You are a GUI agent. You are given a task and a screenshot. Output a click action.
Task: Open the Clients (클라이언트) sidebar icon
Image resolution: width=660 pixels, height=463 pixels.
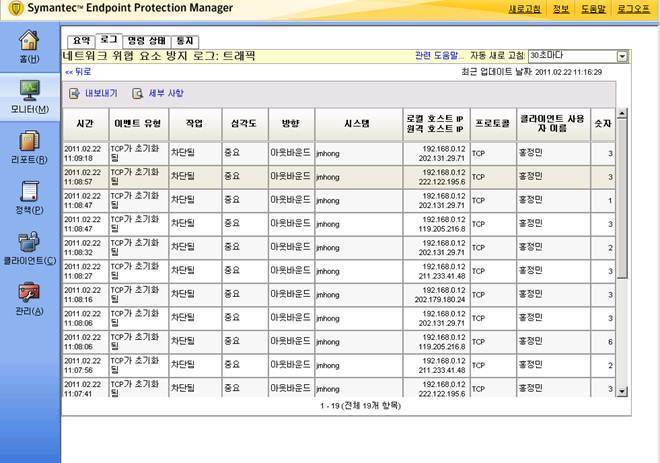point(29,242)
